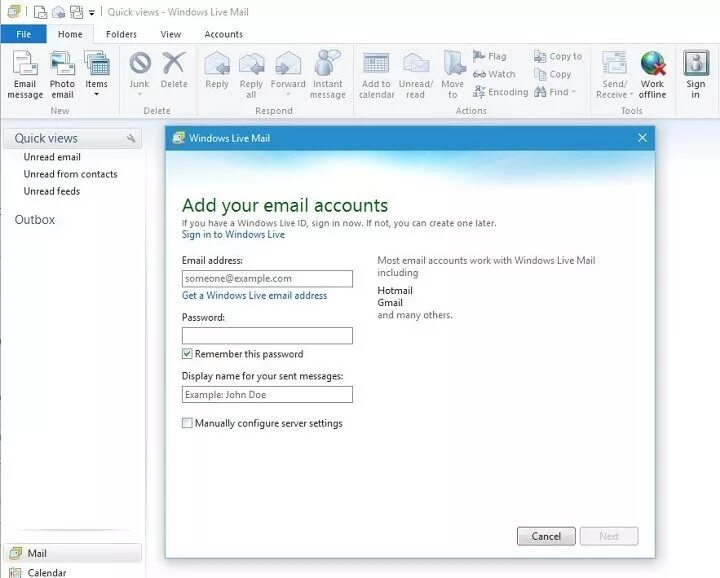Click quick-access reply icon in title bar

[x=58, y=12]
